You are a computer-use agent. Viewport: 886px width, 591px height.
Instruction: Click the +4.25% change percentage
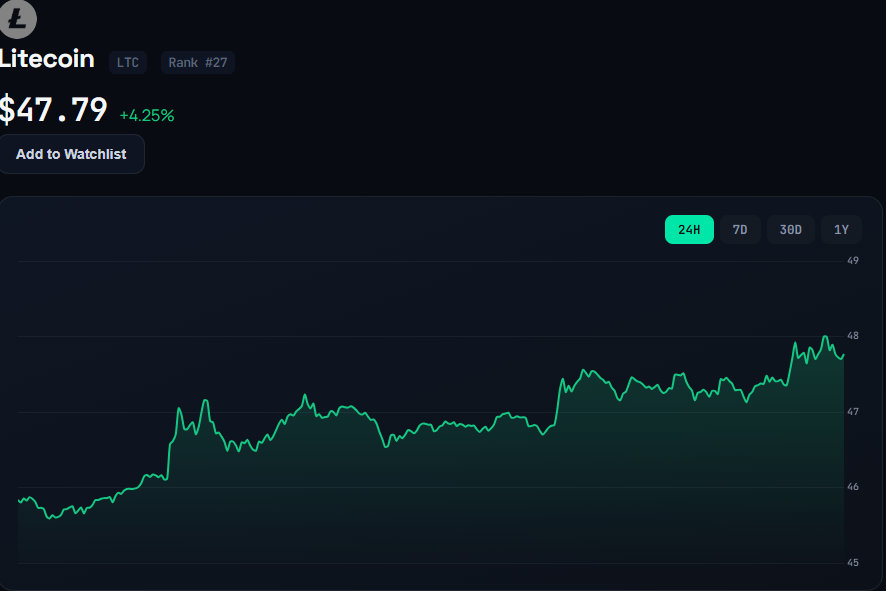click(147, 115)
